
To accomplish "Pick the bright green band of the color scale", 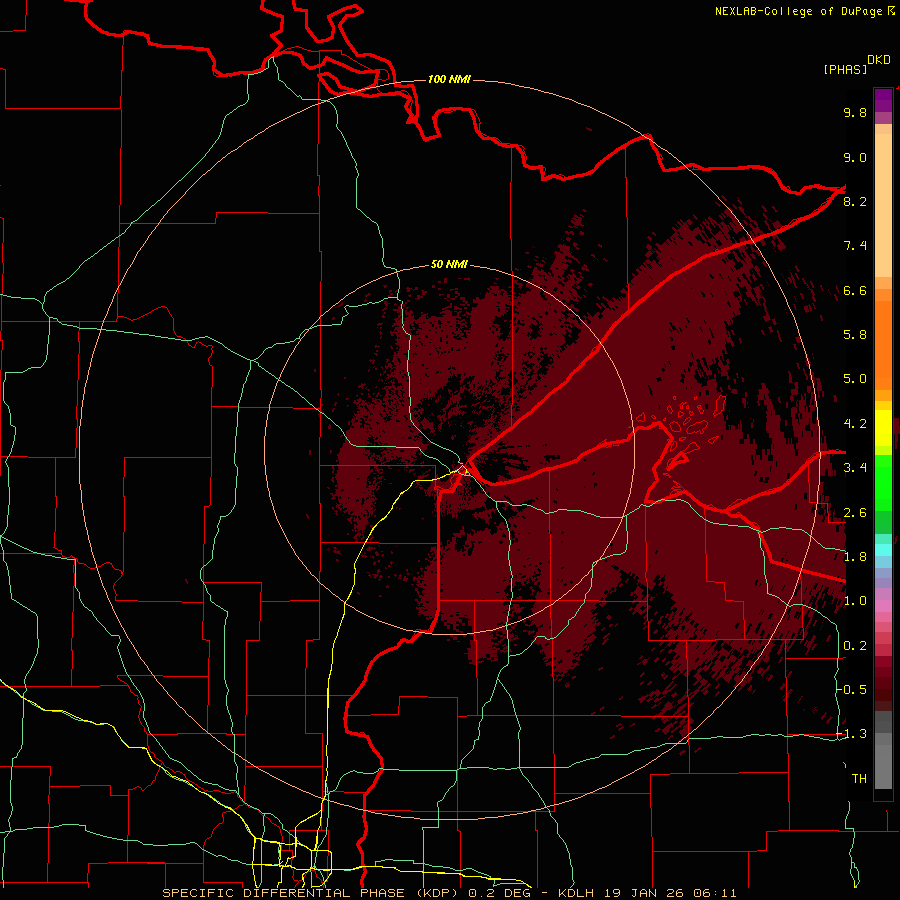I will (x=883, y=482).
